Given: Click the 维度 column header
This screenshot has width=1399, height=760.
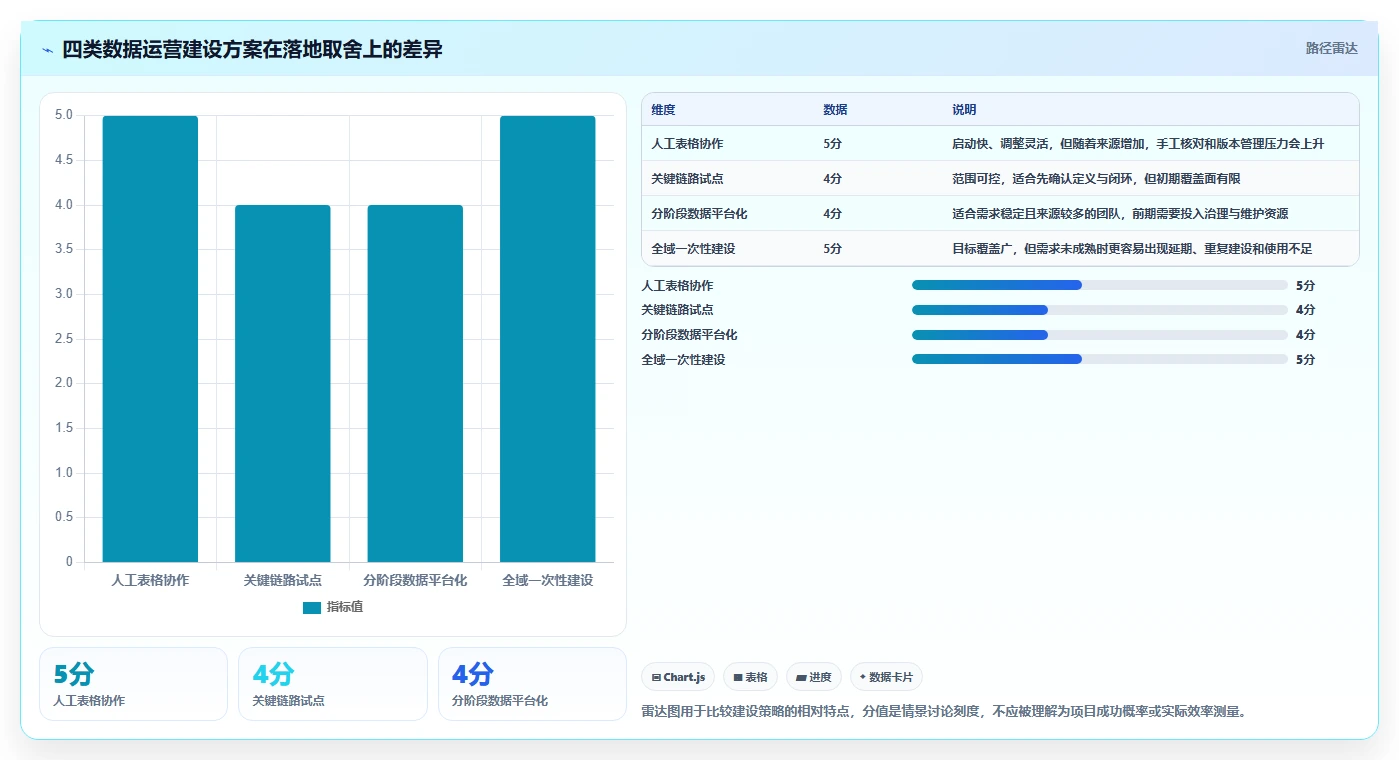Looking at the screenshot, I should click(663, 110).
